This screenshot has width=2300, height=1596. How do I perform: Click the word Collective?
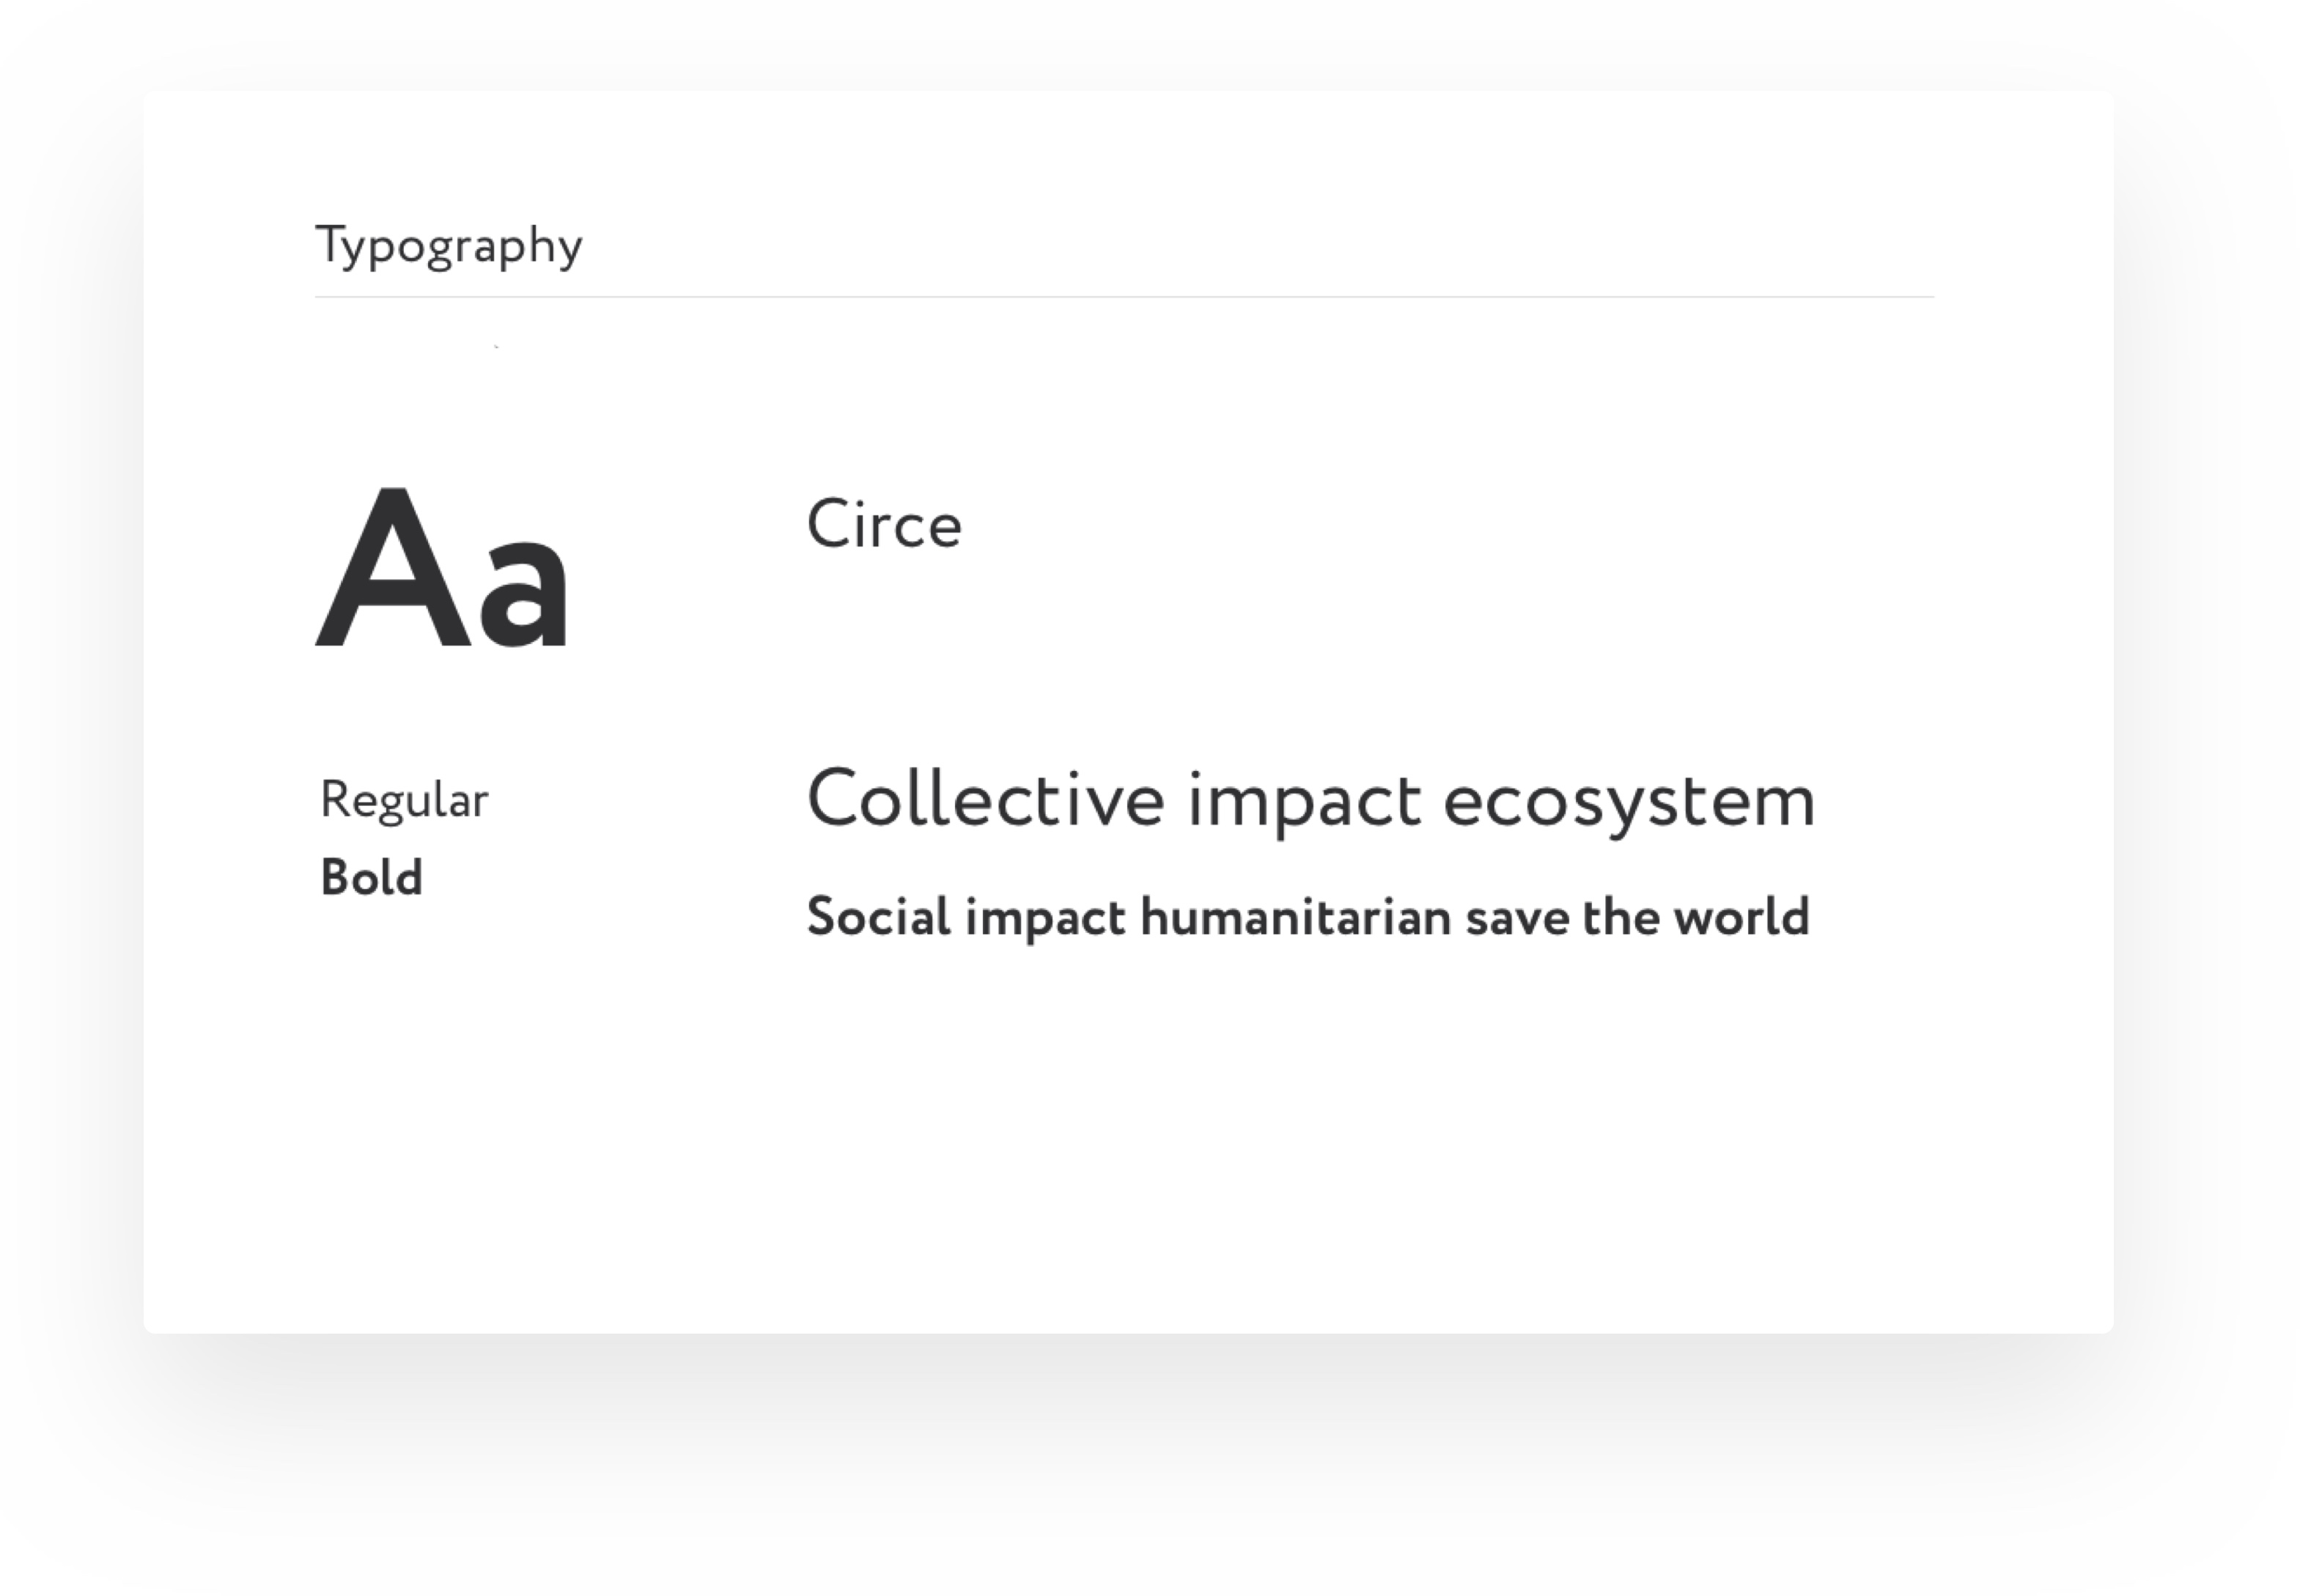click(x=986, y=800)
